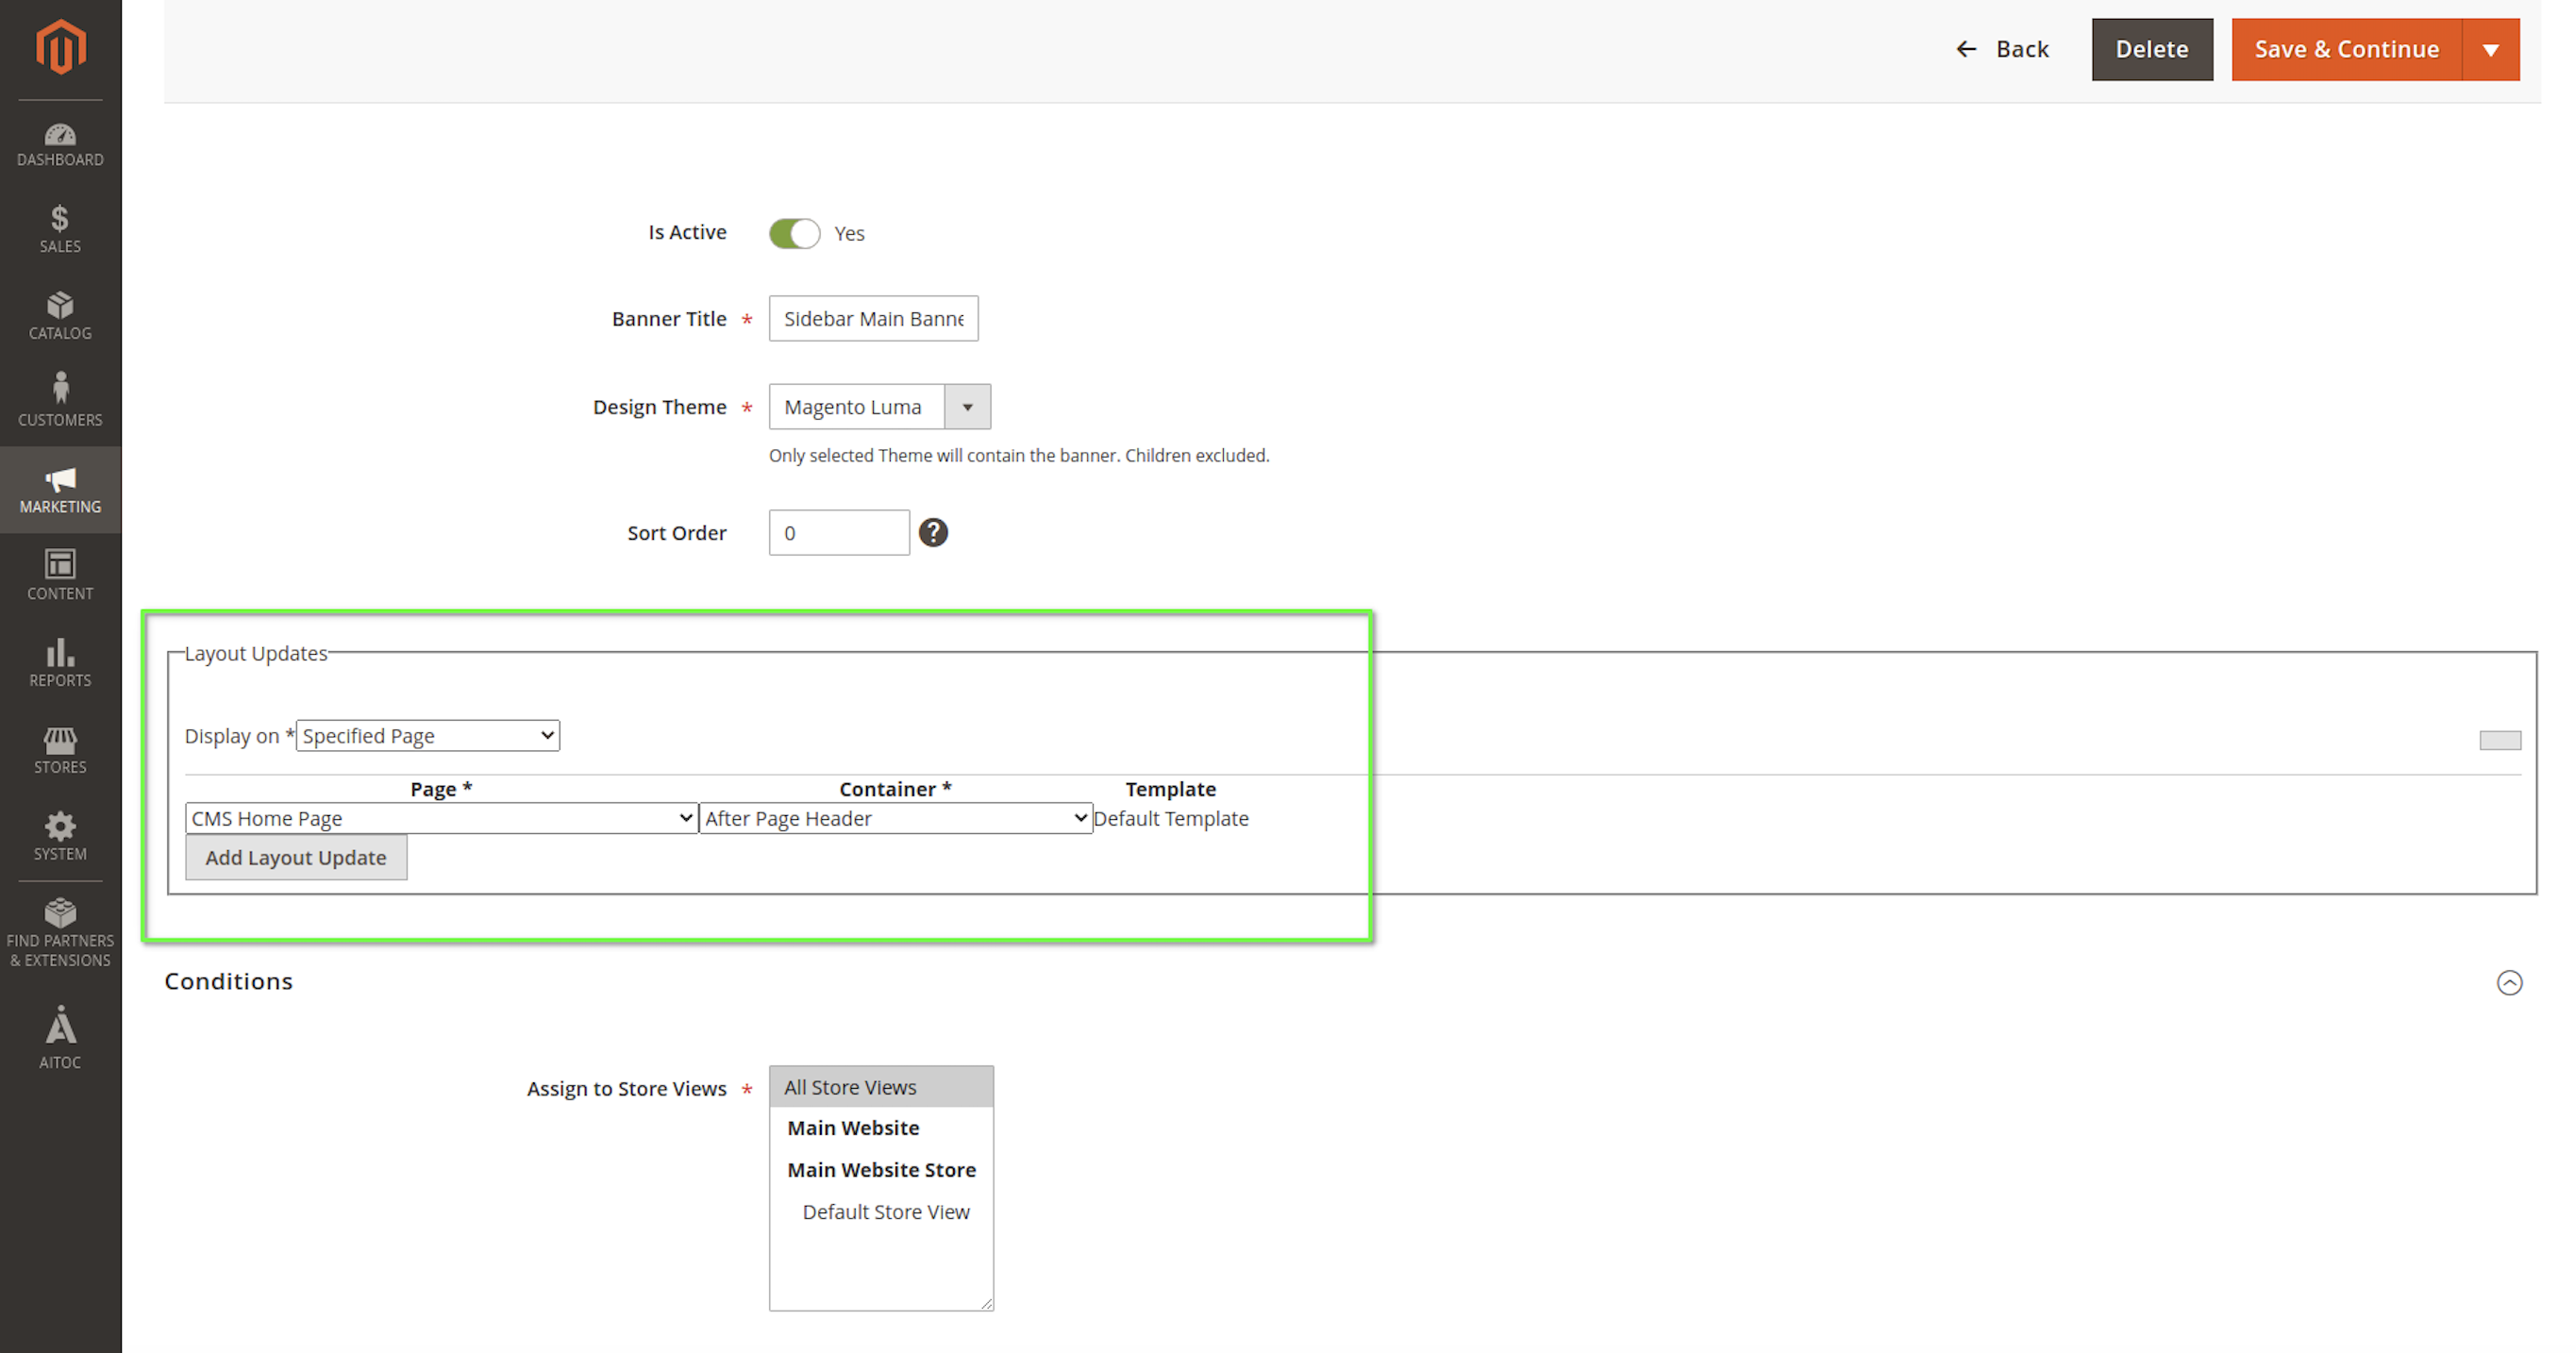
Task: Click the Conditions section heading
Action: click(x=228, y=981)
